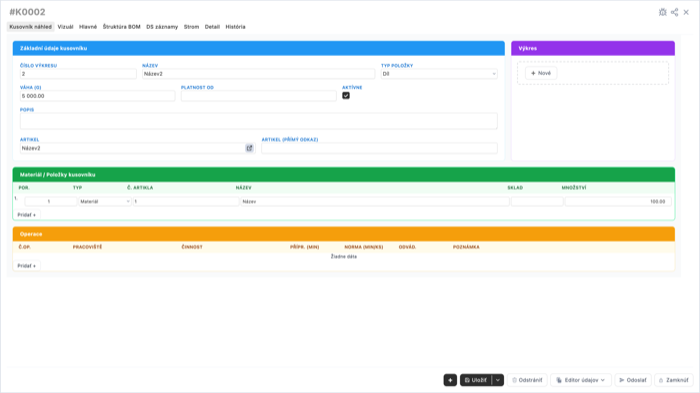The width and height of the screenshot is (700, 393).
Task: Open the bug report icon
Action: click(662, 12)
